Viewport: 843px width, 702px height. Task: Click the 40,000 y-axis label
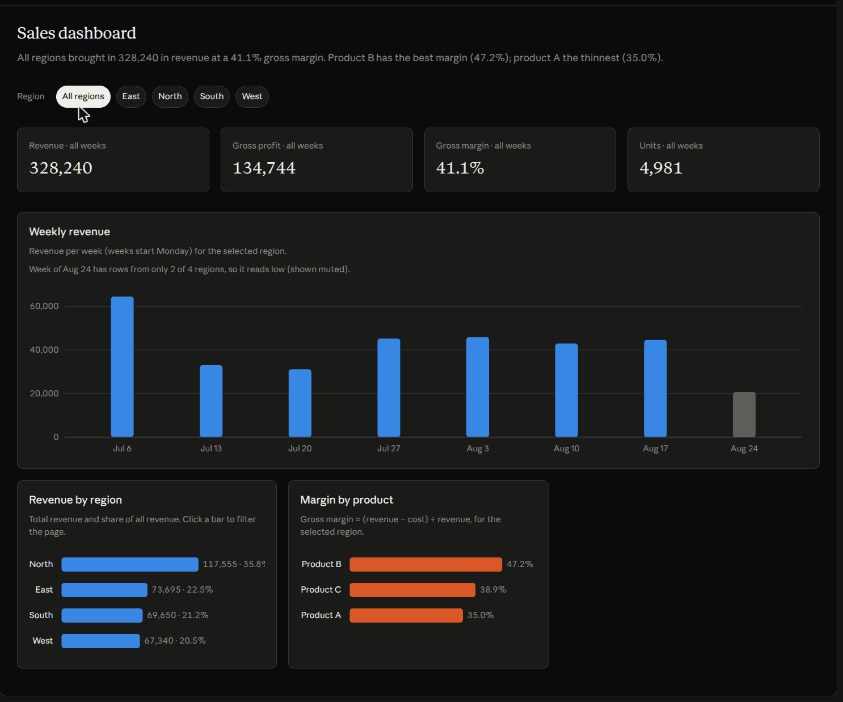44,350
